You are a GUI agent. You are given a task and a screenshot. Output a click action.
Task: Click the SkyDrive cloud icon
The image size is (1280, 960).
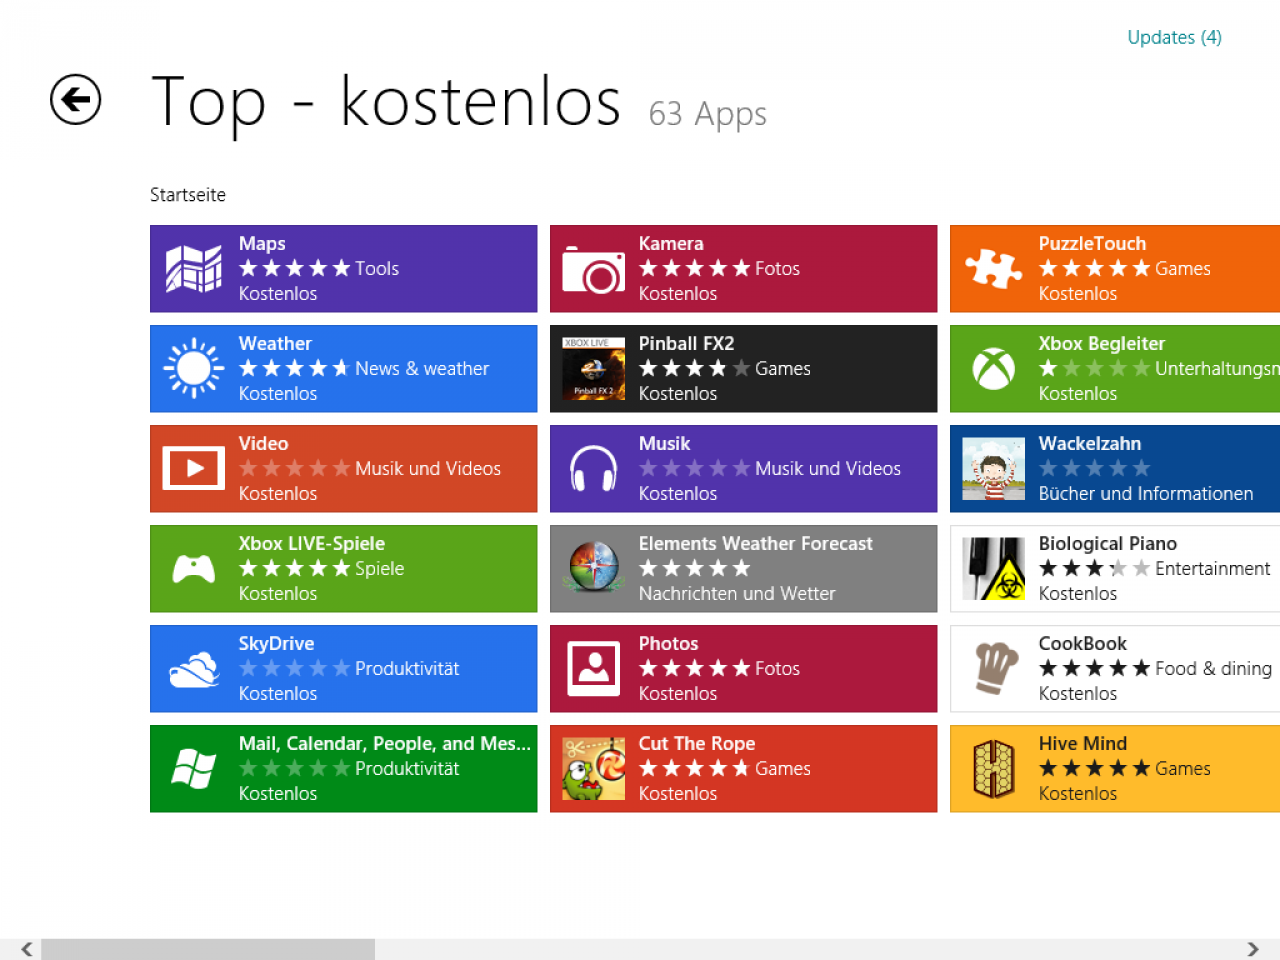pyautogui.click(x=194, y=669)
